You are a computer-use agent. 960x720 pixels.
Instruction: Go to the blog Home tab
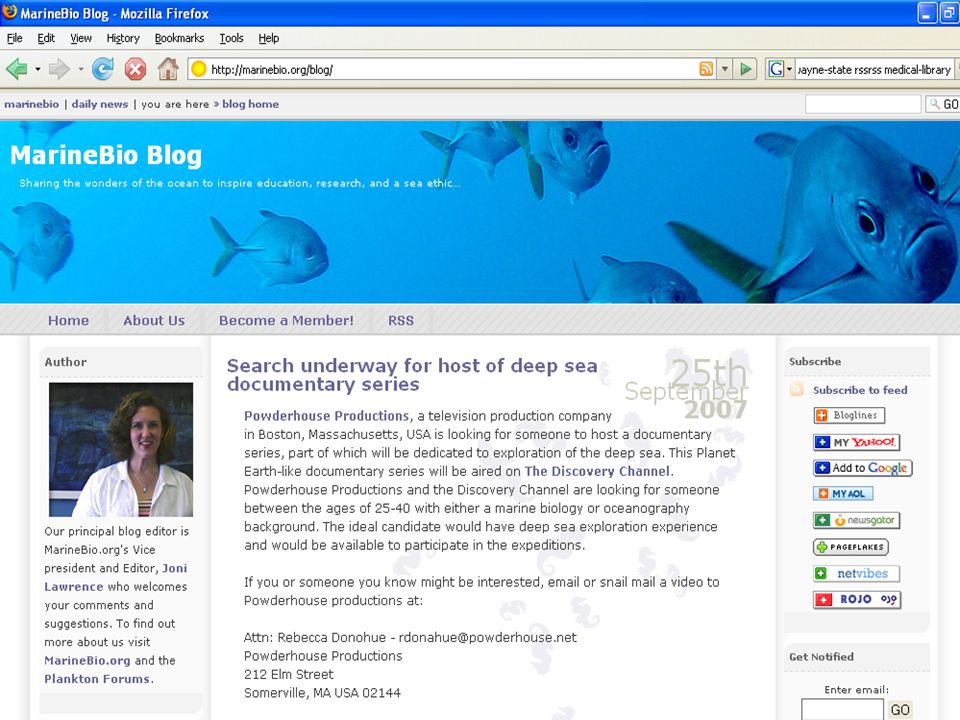(69, 320)
